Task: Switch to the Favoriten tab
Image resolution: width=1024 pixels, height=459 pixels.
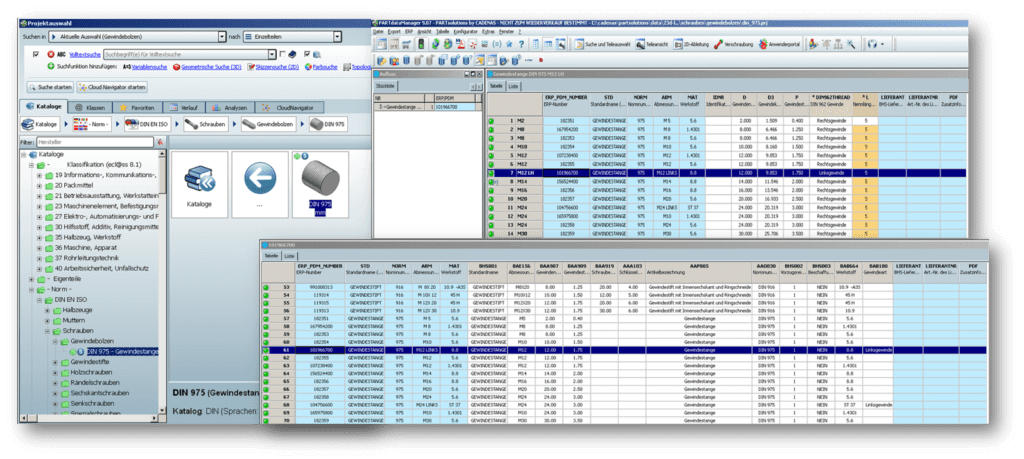Action: click(138, 108)
